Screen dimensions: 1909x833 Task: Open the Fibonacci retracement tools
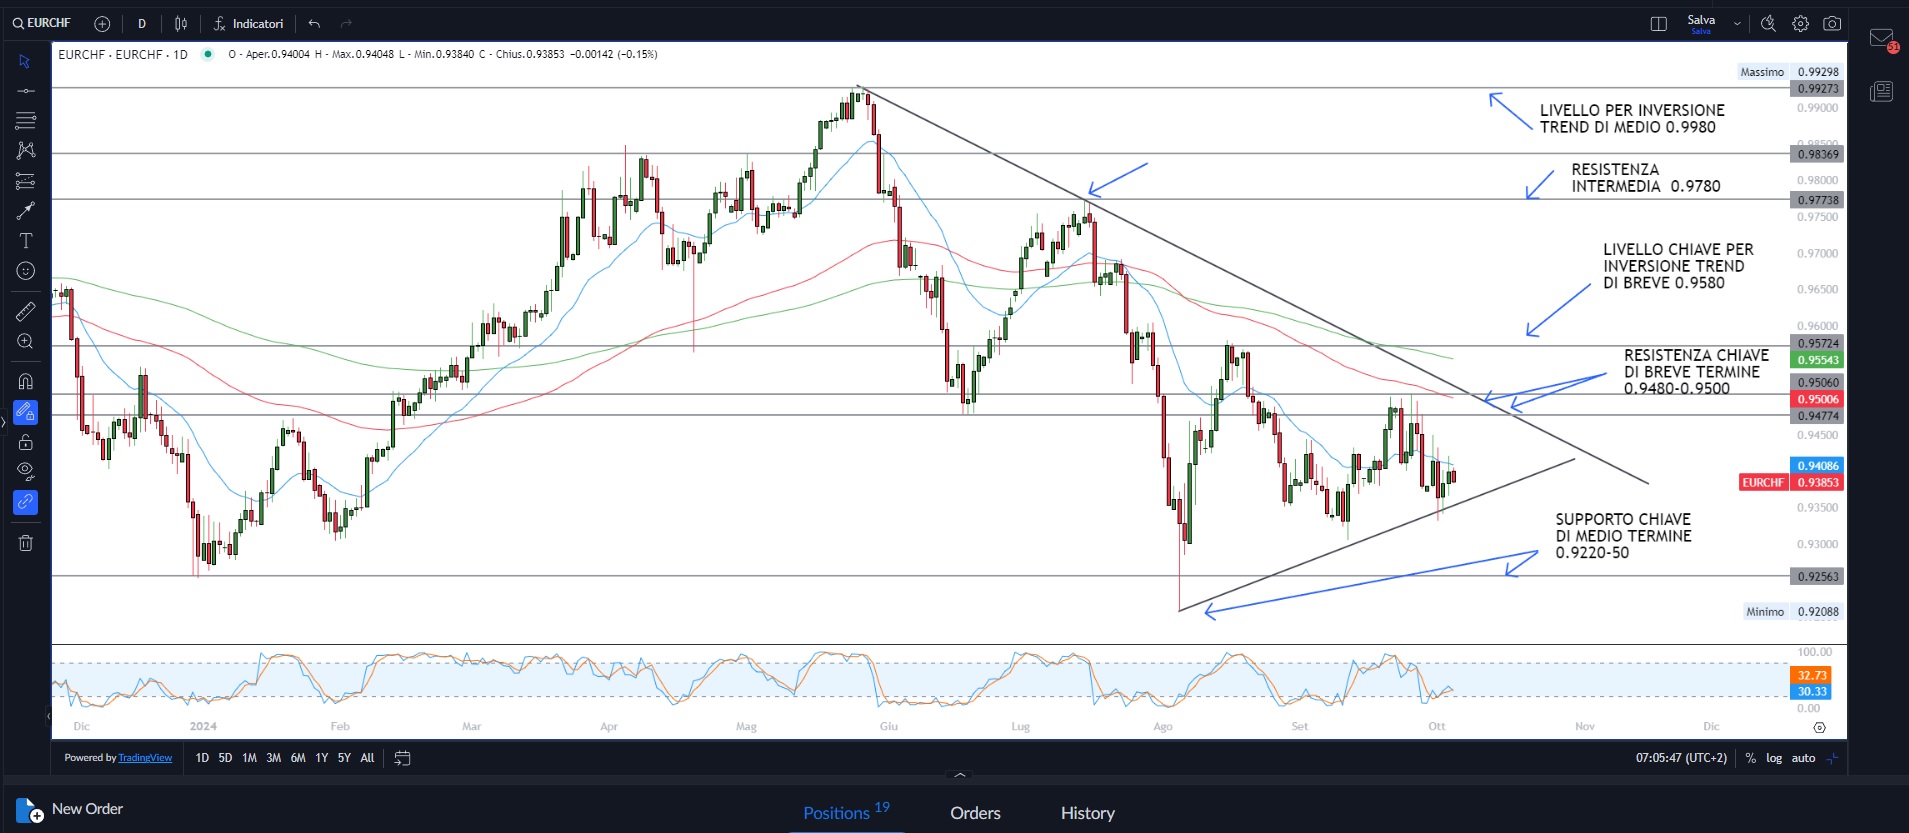coord(26,121)
